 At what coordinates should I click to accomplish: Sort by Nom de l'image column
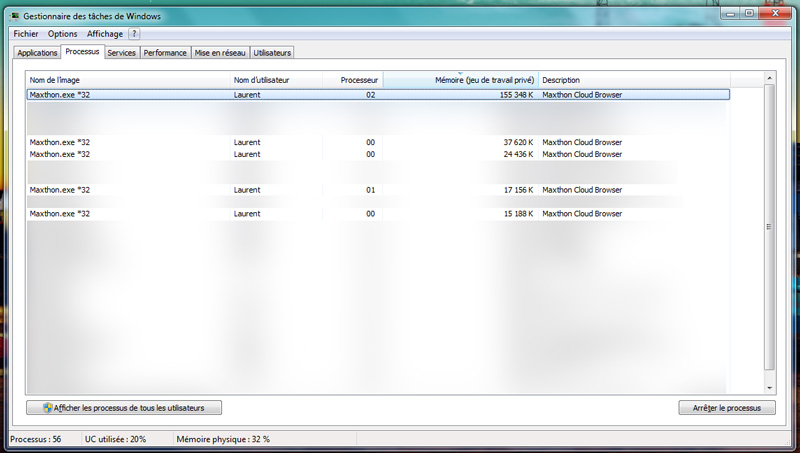tap(128, 80)
